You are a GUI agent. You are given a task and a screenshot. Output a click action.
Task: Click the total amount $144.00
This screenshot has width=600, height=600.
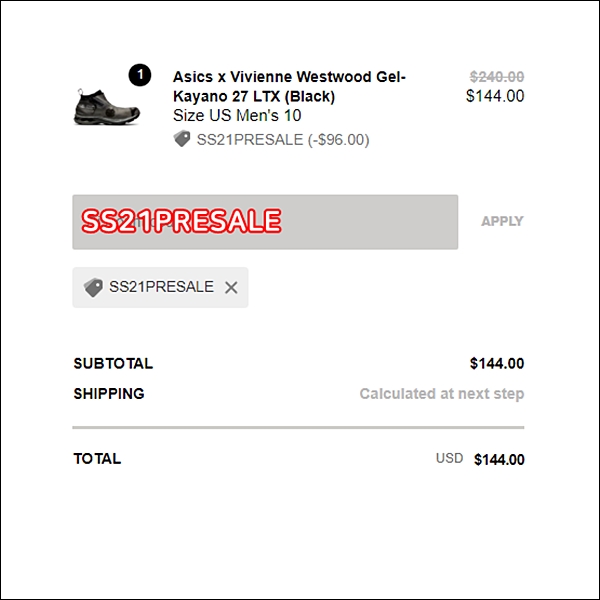click(x=499, y=460)
